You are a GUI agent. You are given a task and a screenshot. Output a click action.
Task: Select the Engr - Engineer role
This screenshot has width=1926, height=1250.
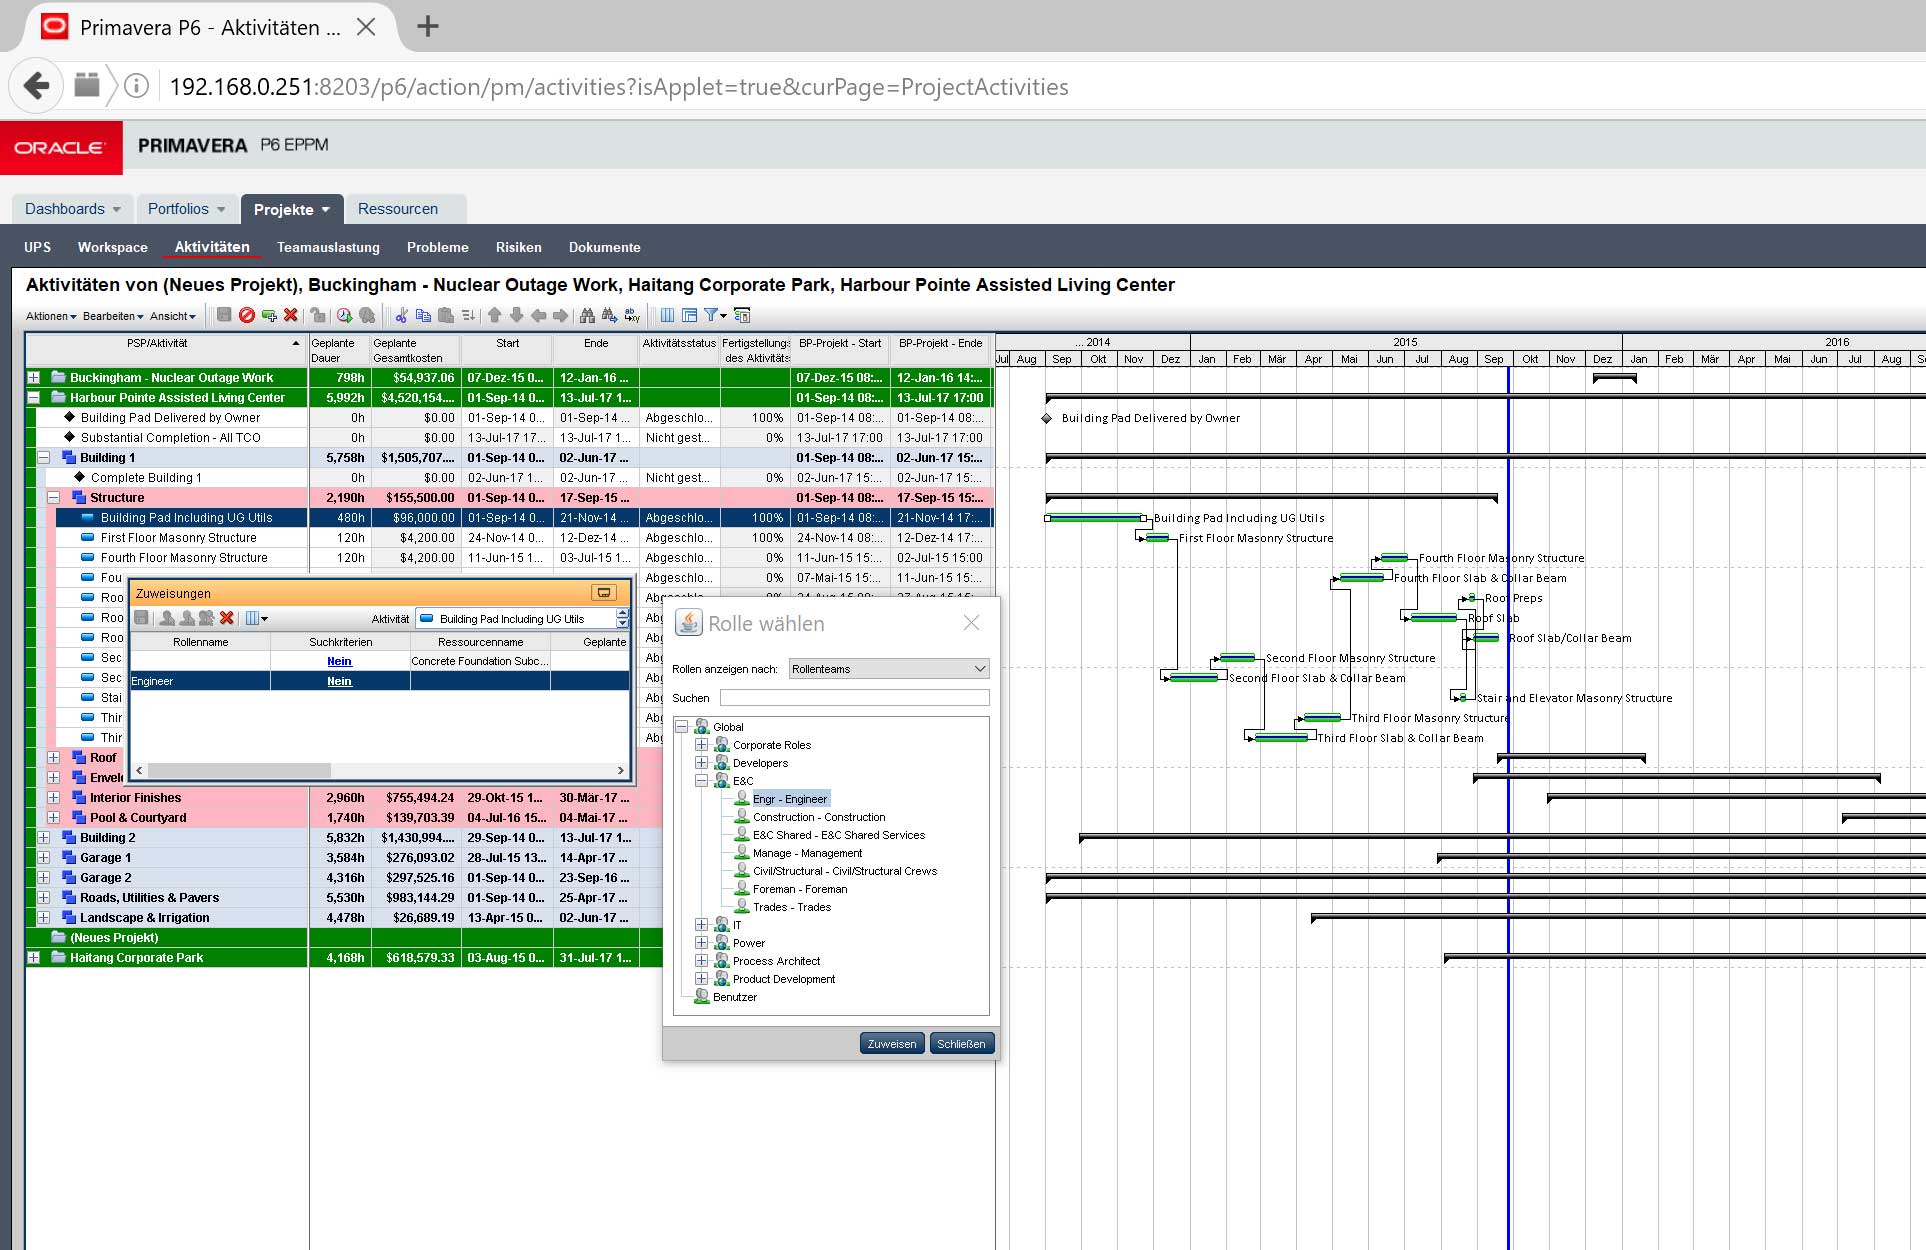(790, 799)
